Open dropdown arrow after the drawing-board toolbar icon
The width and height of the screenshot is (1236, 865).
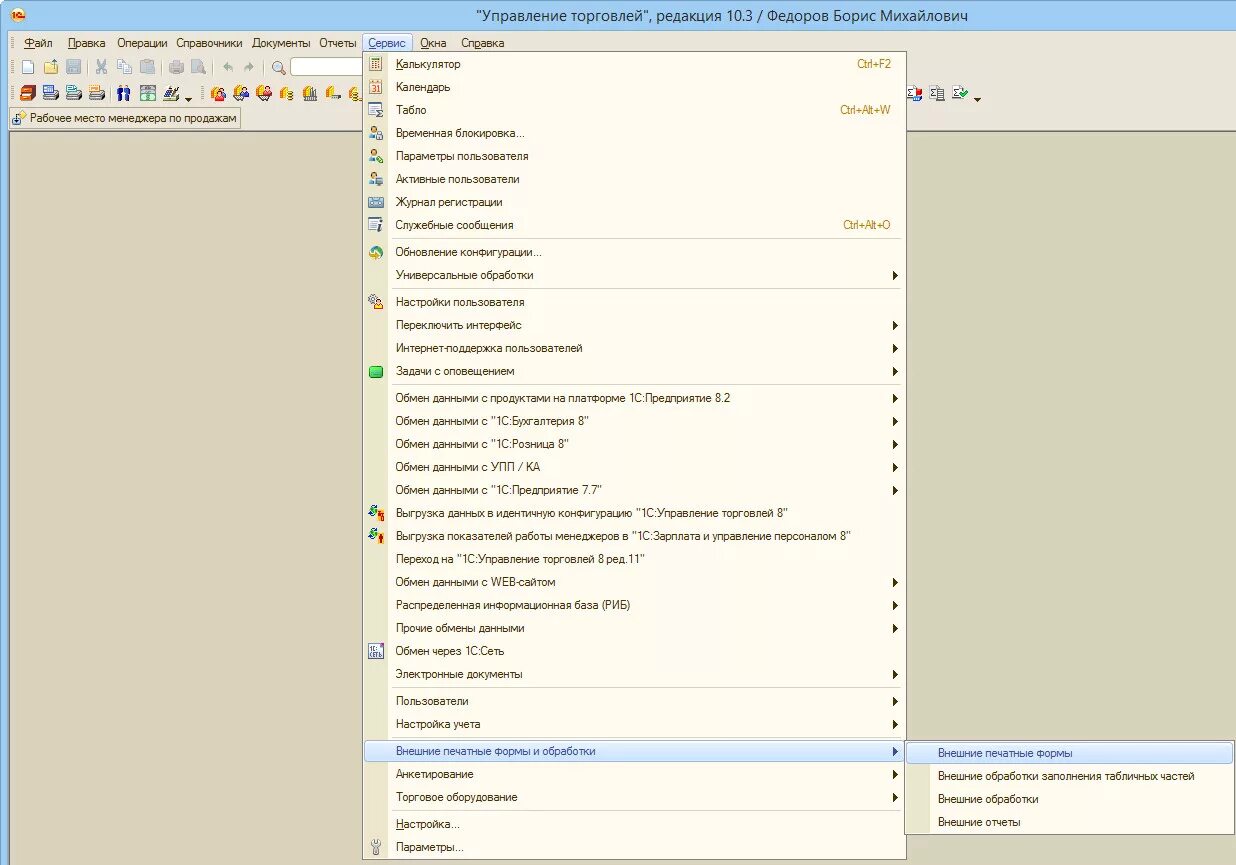pyautogui.click(x=188, y=98)
